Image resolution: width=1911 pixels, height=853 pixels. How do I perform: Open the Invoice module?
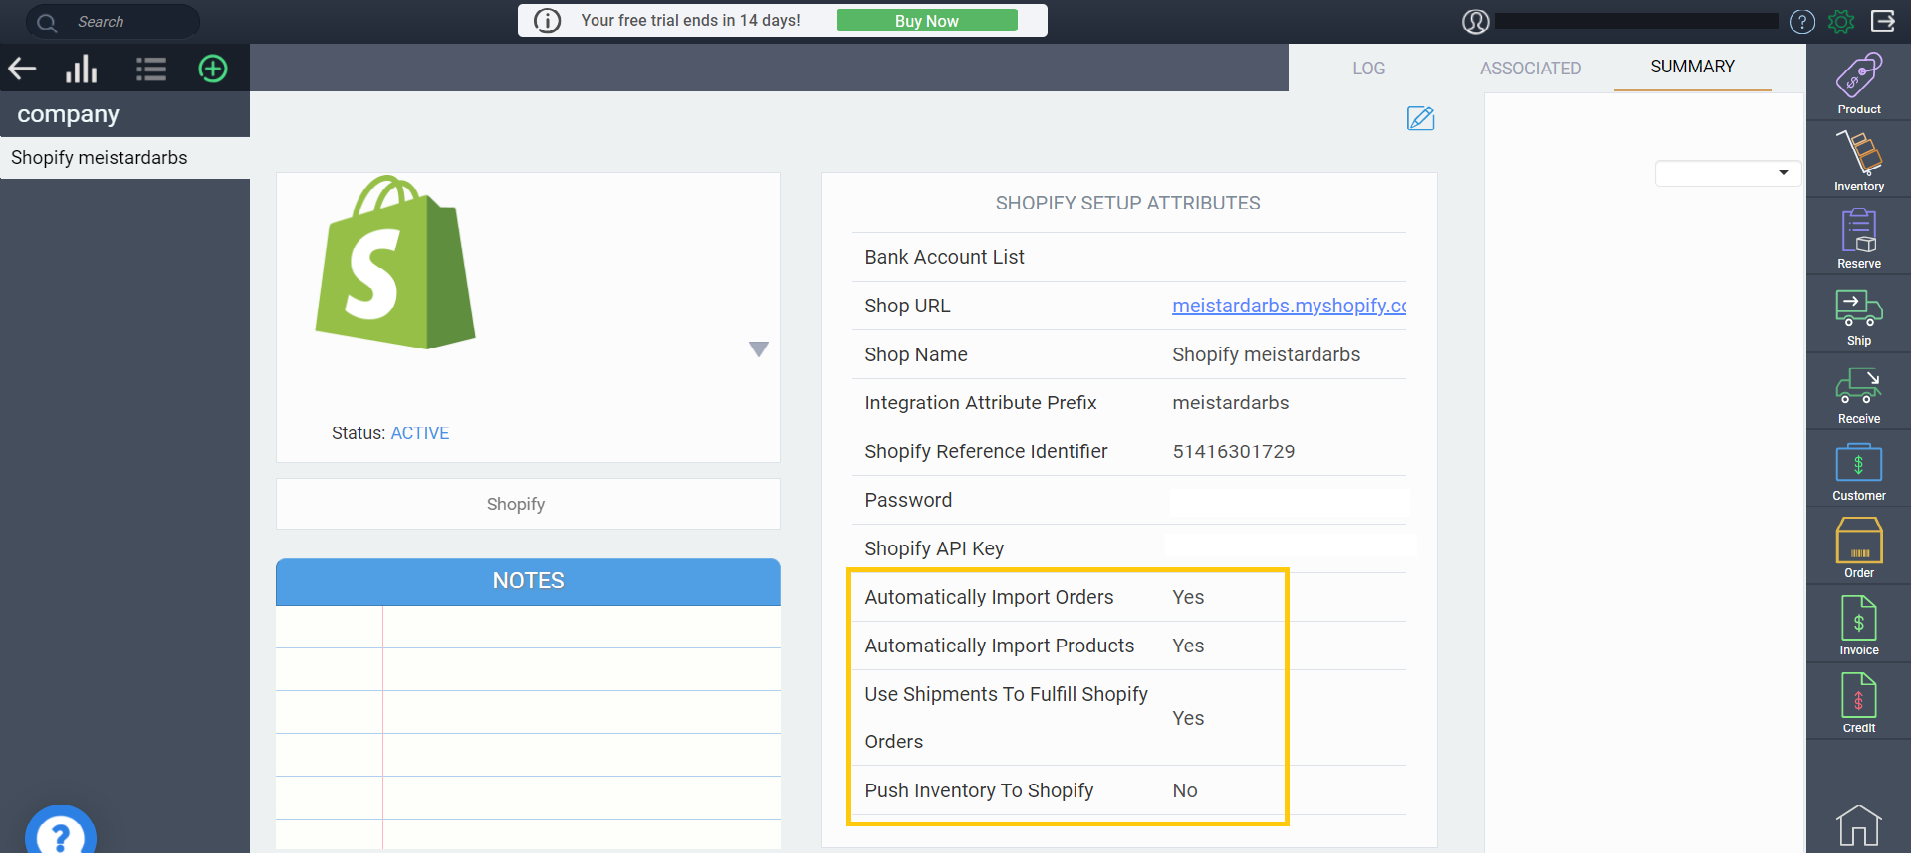click(x=1859, y=625)
